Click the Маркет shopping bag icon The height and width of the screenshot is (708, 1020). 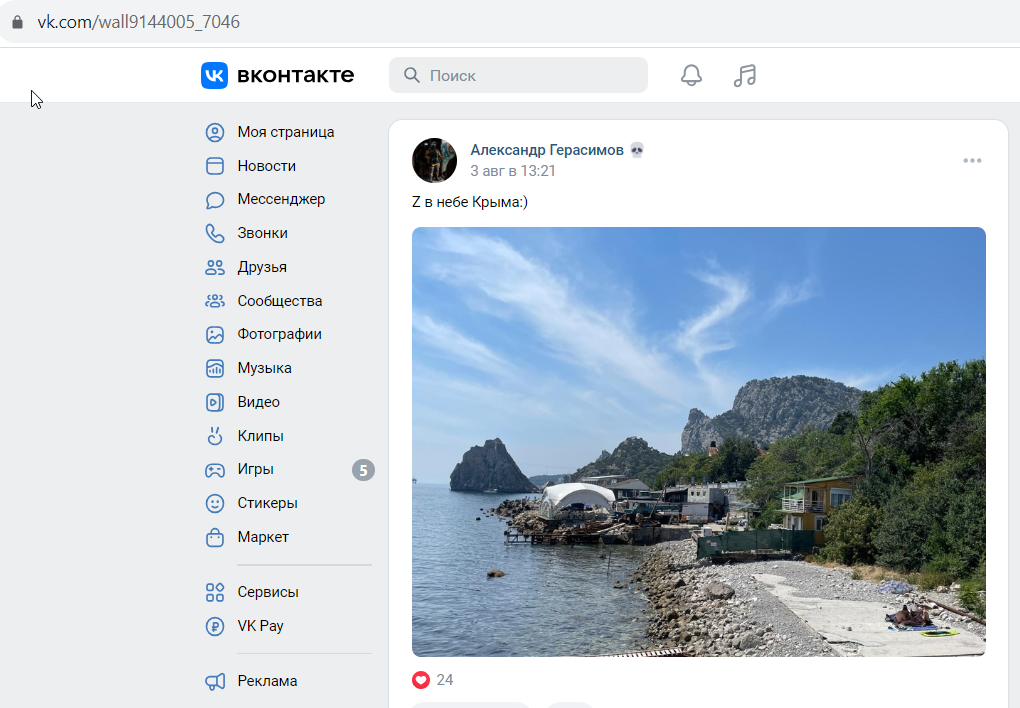[x=215, y=538]
